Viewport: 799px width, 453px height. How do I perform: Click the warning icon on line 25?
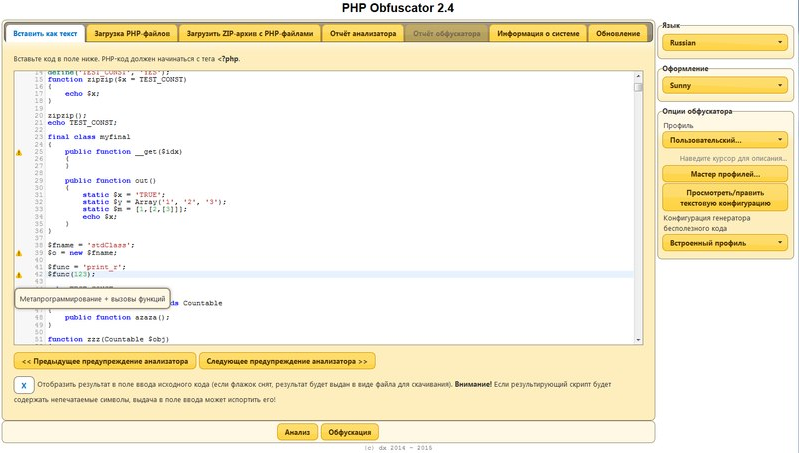click(x=18, y=152)
